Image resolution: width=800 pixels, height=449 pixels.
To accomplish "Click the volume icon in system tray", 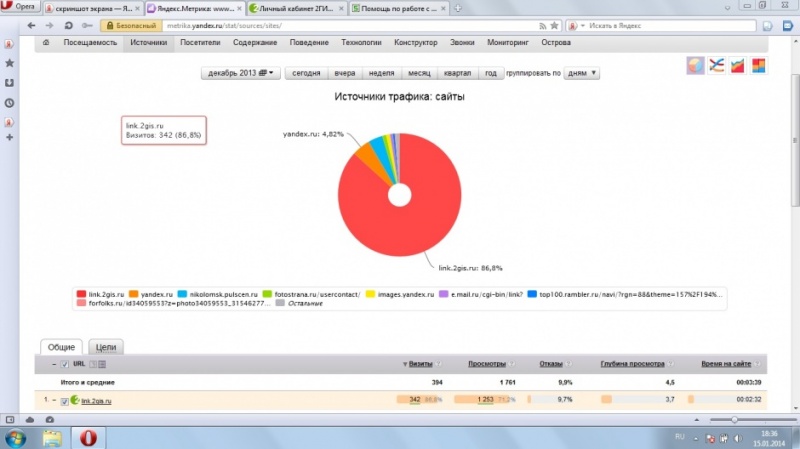I will 738,438.
